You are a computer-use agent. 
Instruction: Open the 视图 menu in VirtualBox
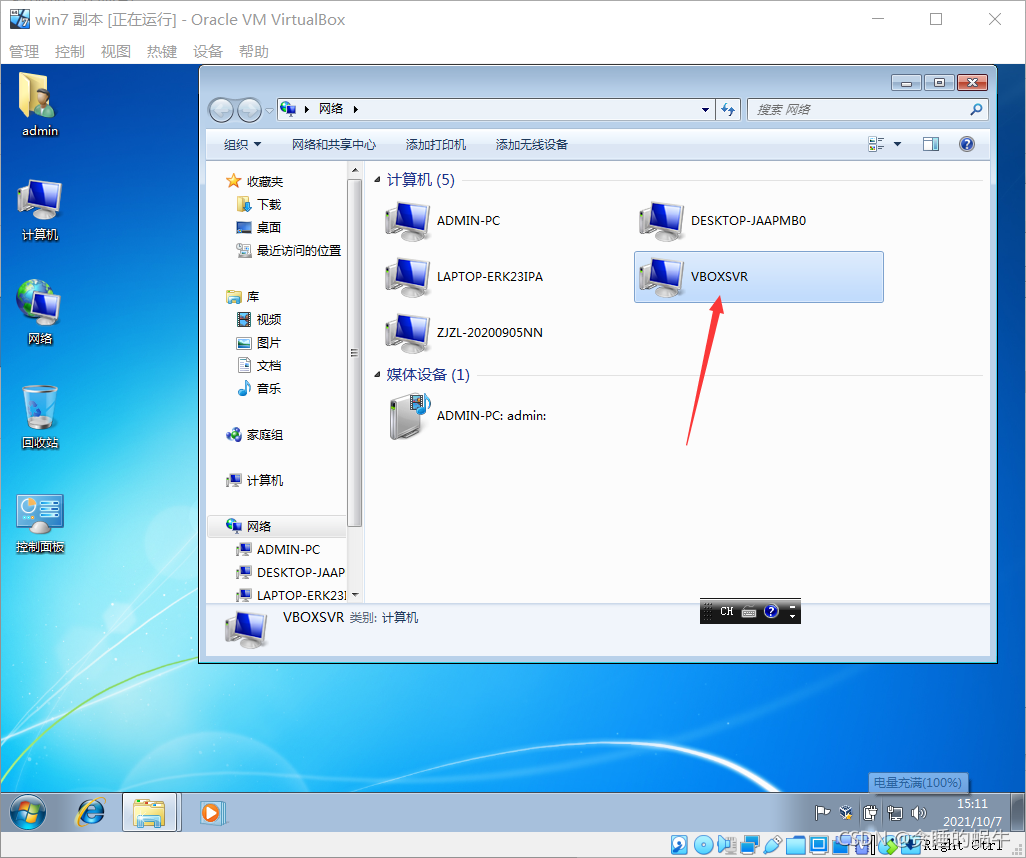pyautogui.click(x=116, y=52)
